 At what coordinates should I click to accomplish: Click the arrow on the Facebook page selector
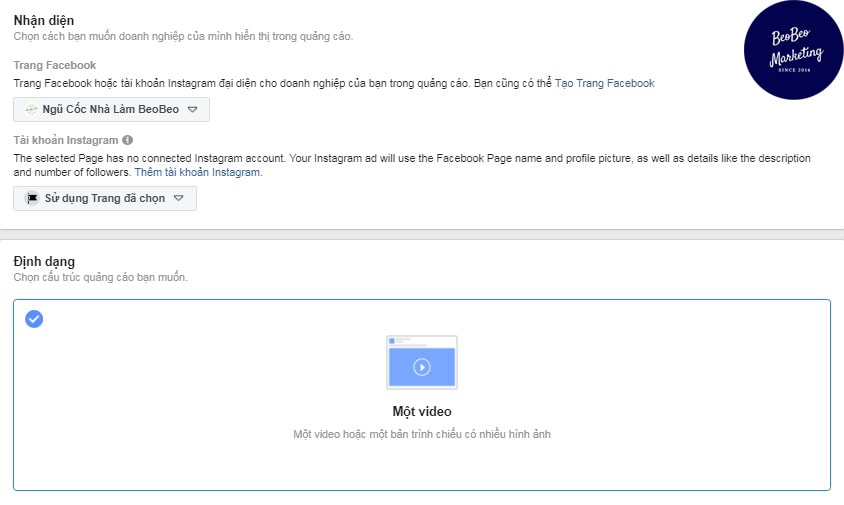pyautogui.click(x=193, y=109)
